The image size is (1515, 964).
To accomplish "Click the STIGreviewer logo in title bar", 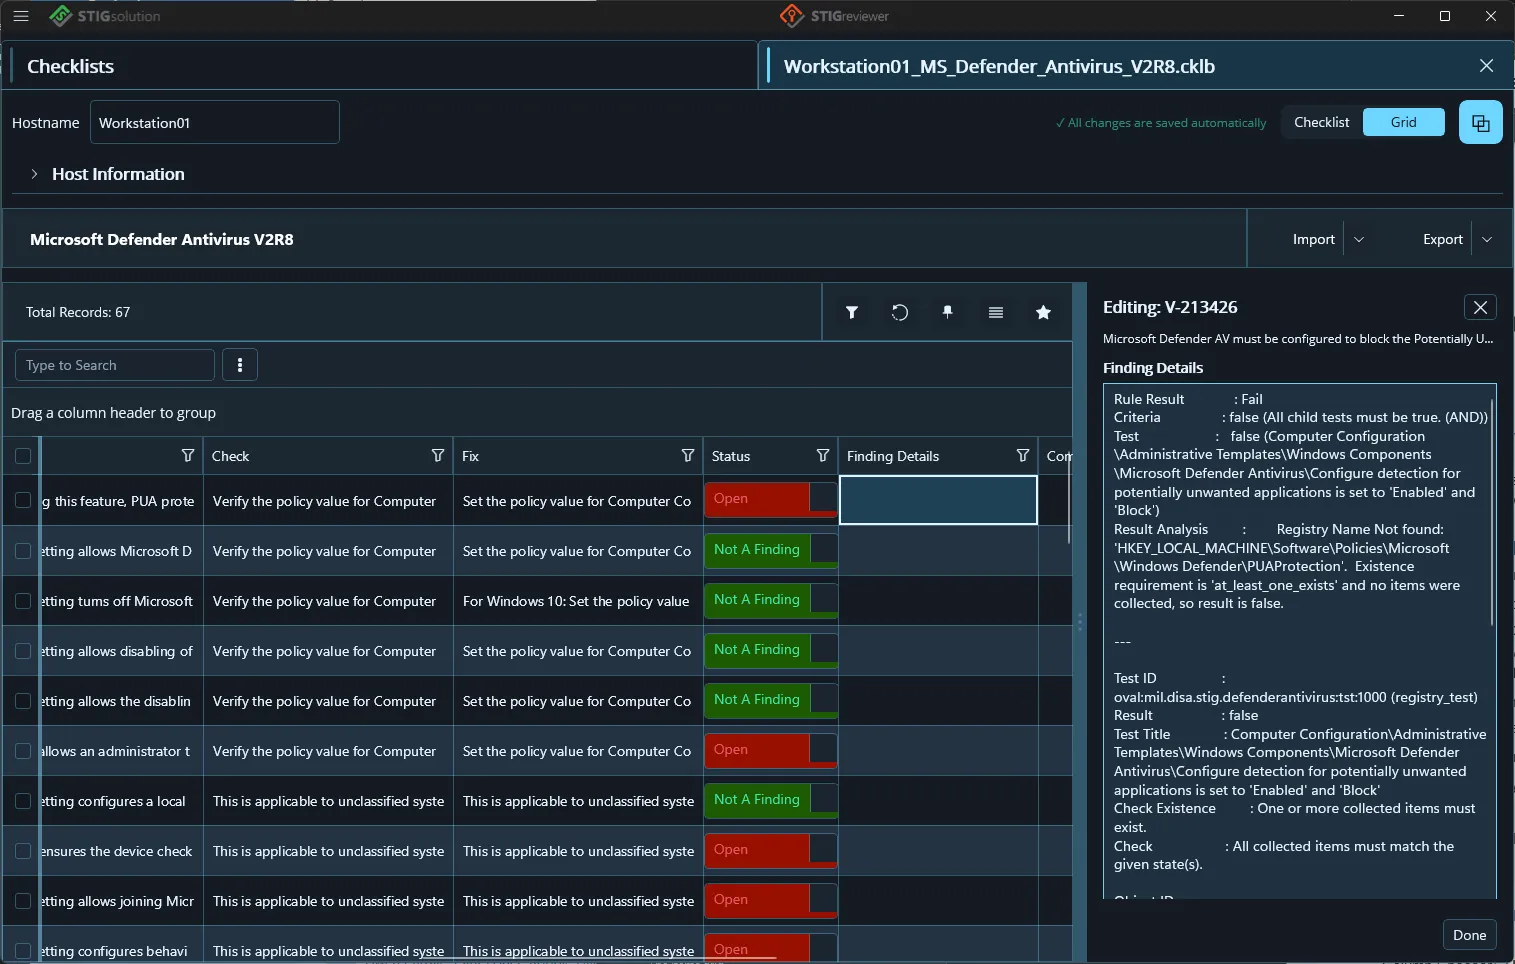I will 834,16.
